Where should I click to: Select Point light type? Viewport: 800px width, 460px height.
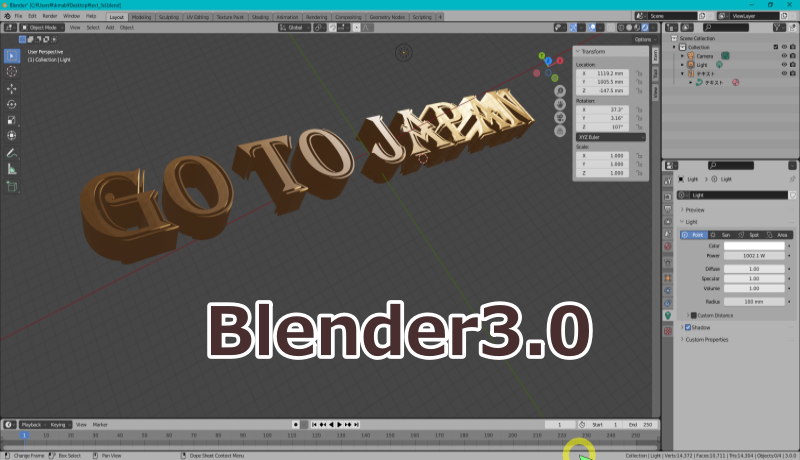694,235
